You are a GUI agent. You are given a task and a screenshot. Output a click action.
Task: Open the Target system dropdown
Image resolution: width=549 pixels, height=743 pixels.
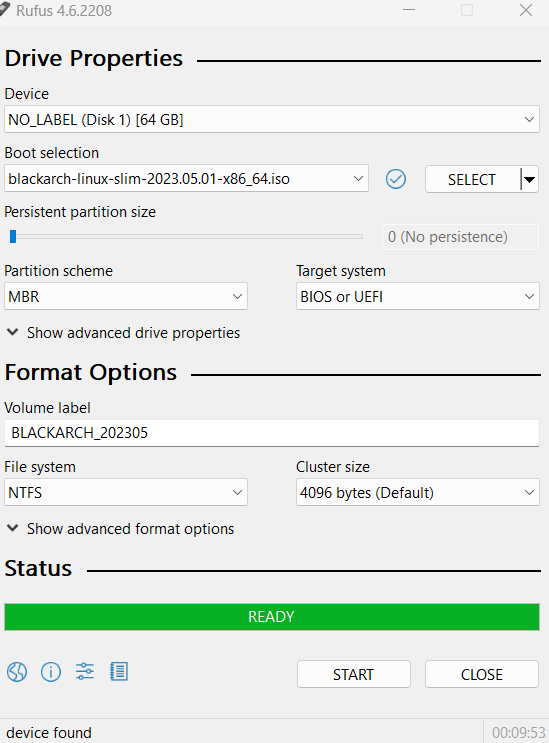(418, 297)
